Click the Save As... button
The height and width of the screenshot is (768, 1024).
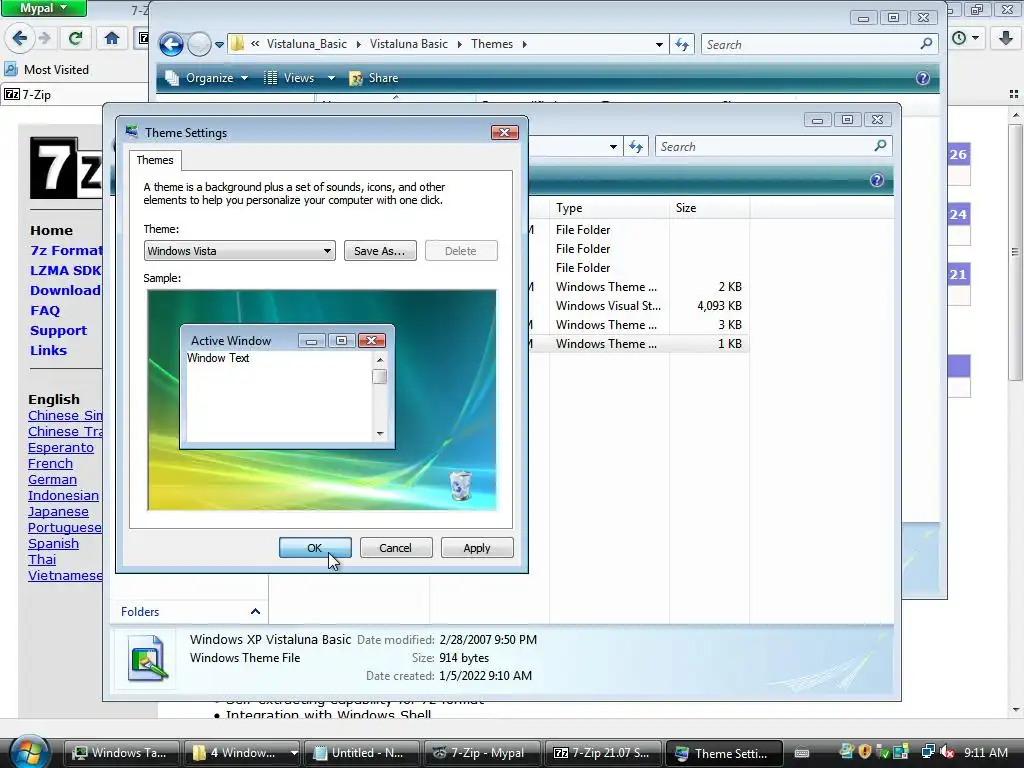pos(380,251)
